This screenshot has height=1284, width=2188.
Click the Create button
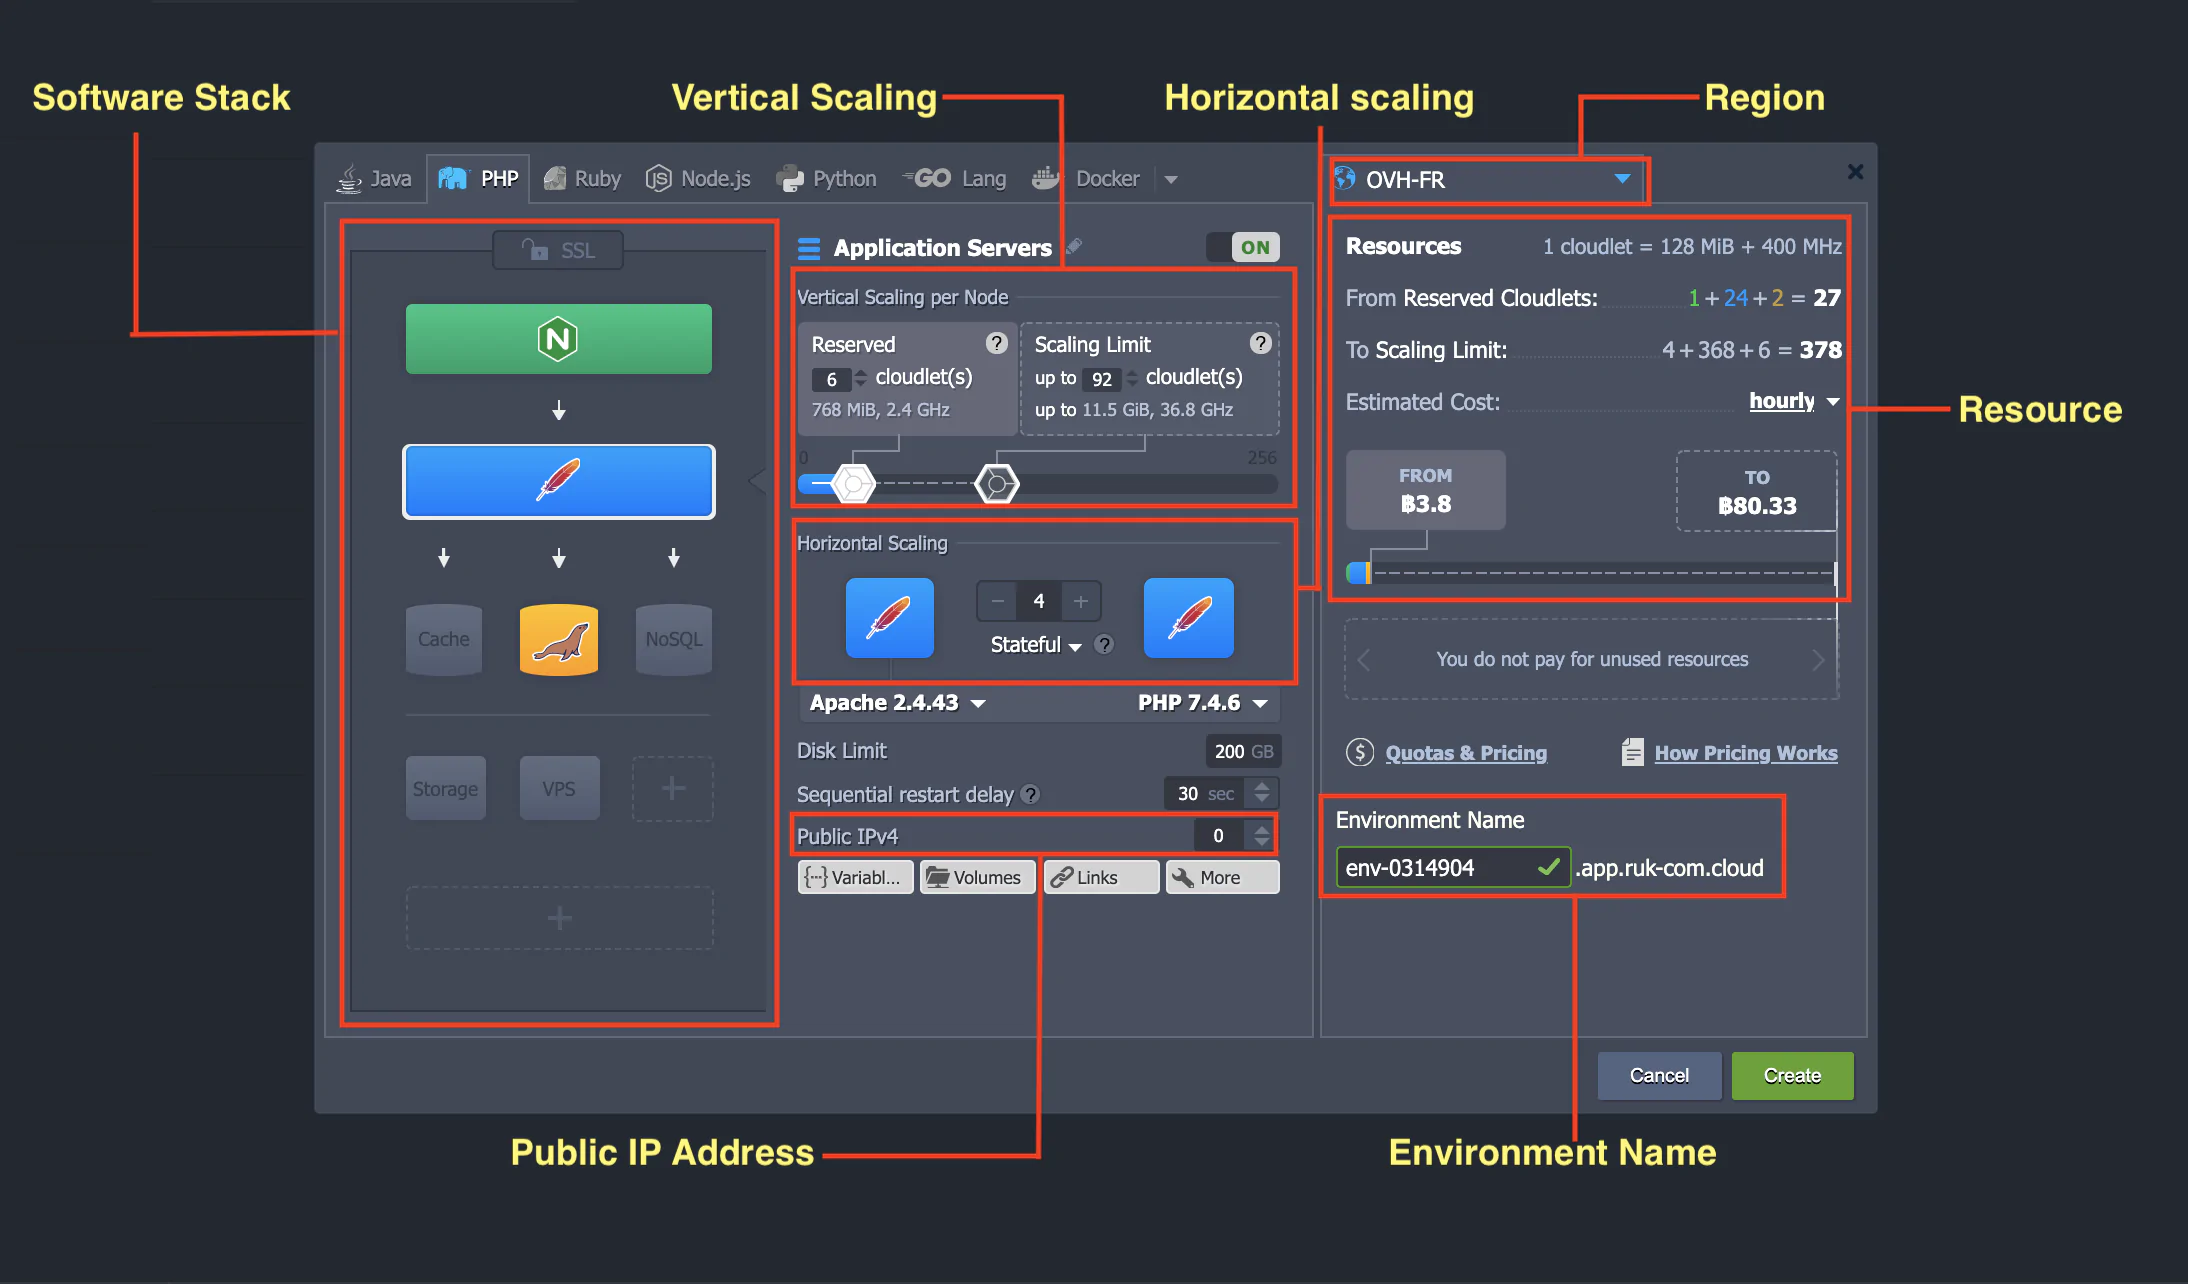(1792, 1076)
